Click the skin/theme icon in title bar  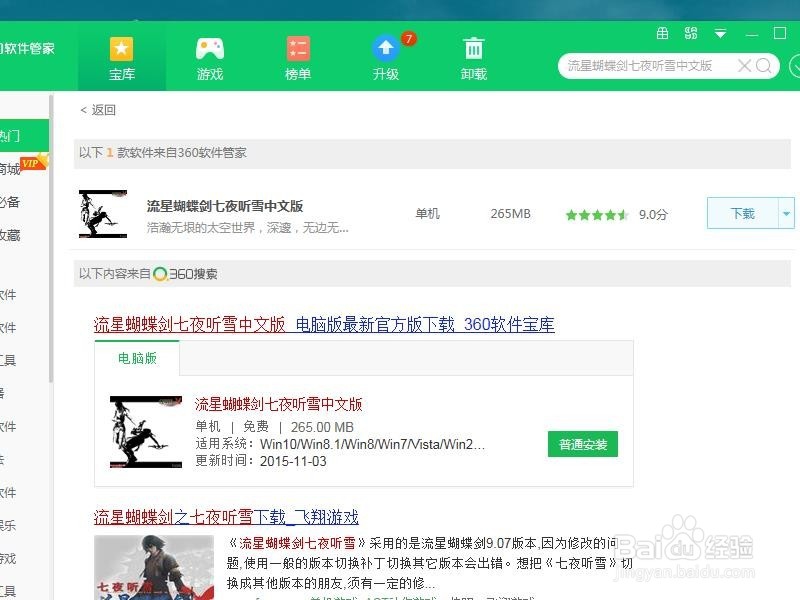(x=691, y=34)
